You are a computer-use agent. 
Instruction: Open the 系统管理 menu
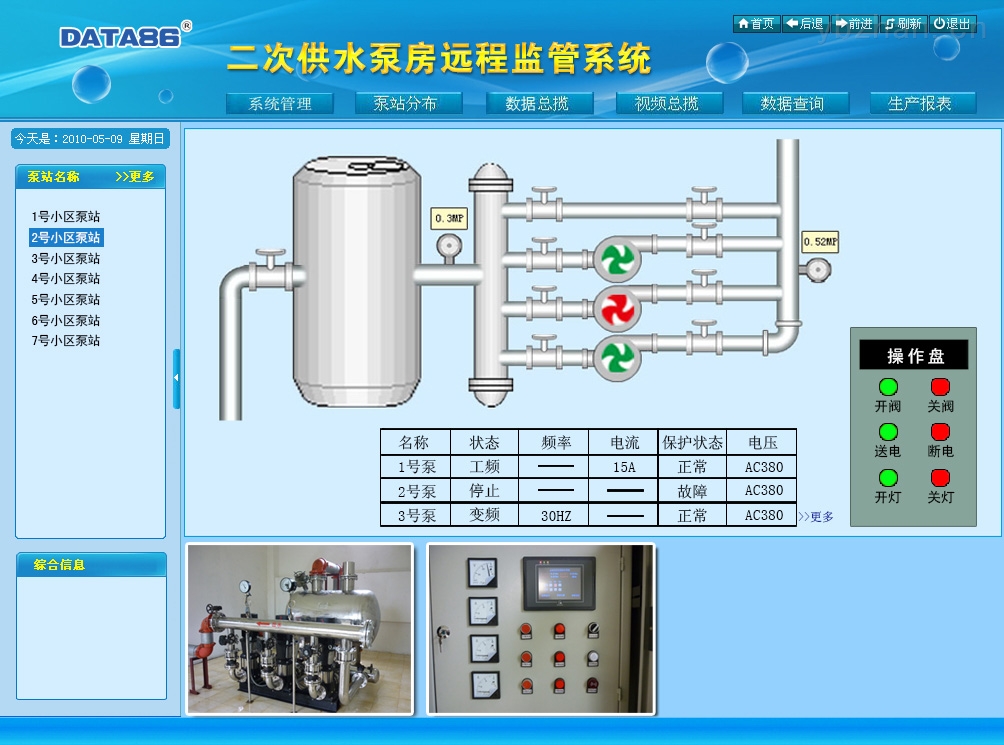(280, 104)
